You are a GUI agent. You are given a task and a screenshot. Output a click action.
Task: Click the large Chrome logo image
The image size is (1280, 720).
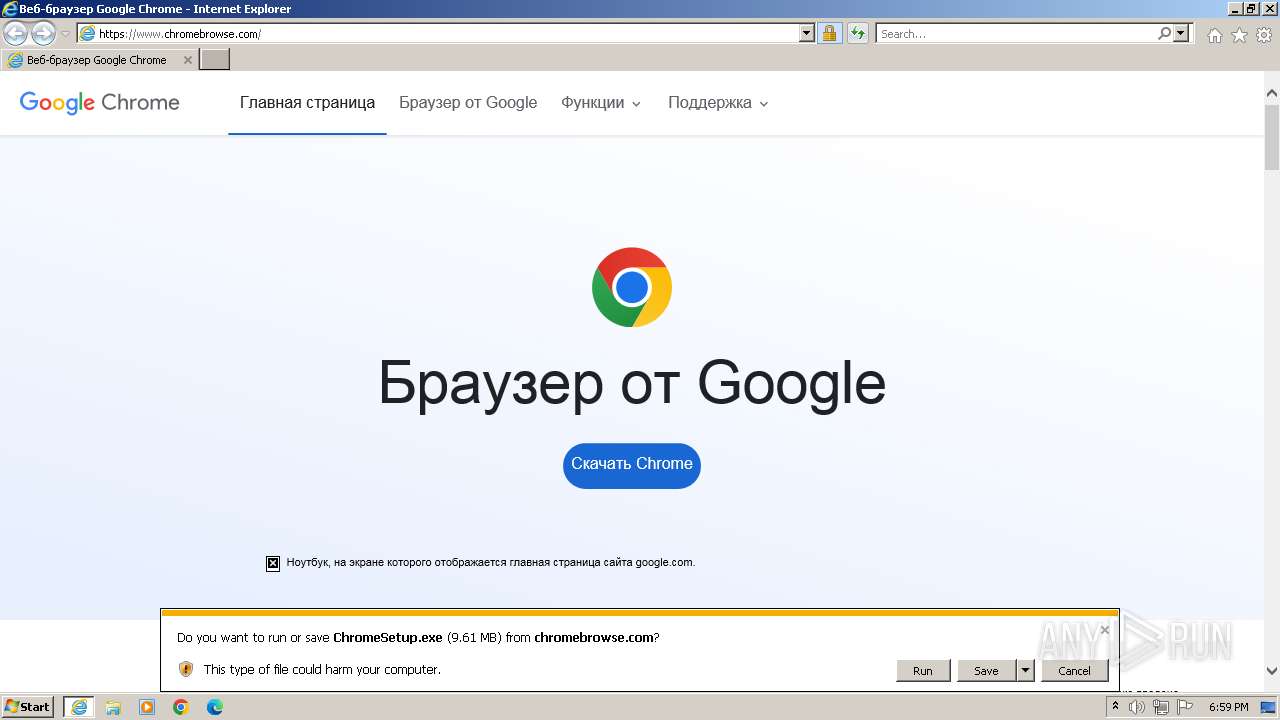click(632, 287)
